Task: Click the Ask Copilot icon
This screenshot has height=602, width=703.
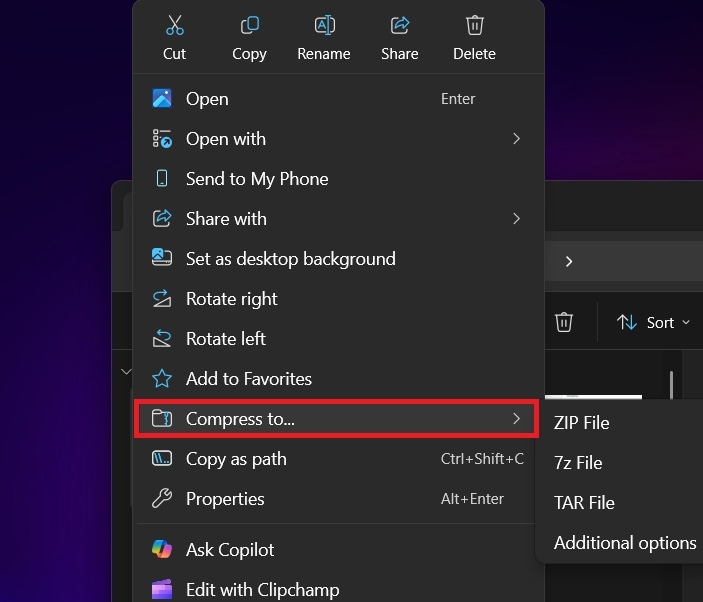Action: pyautogui.click(x=162, y=549)
